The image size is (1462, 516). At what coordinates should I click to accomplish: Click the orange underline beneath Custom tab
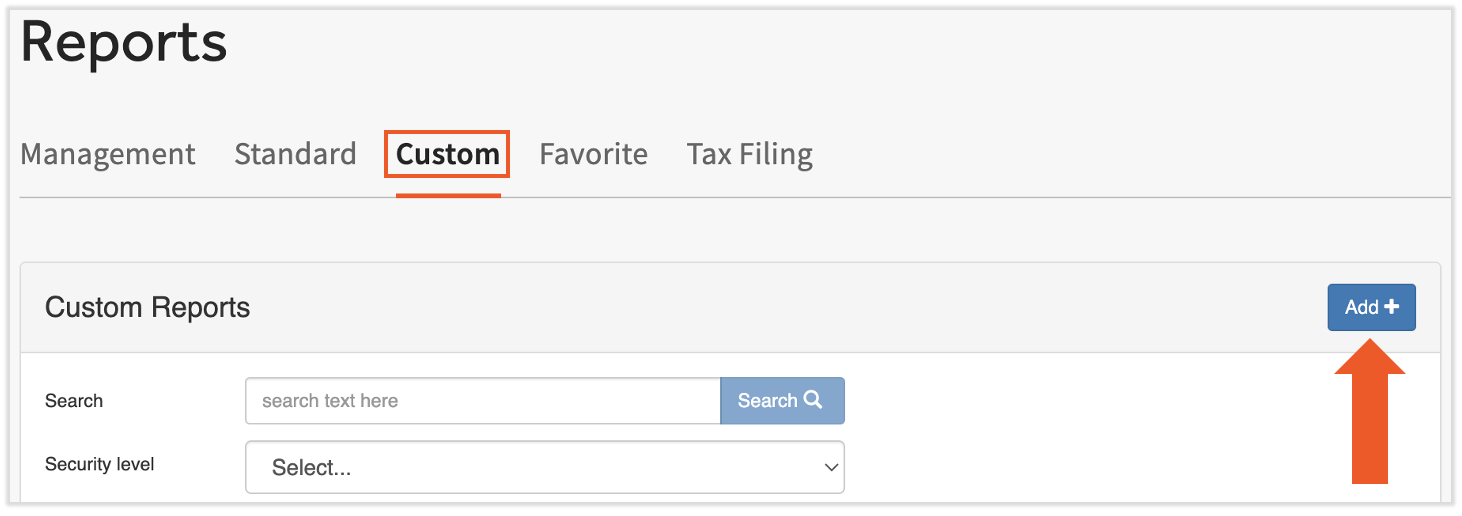click(448, 195)
